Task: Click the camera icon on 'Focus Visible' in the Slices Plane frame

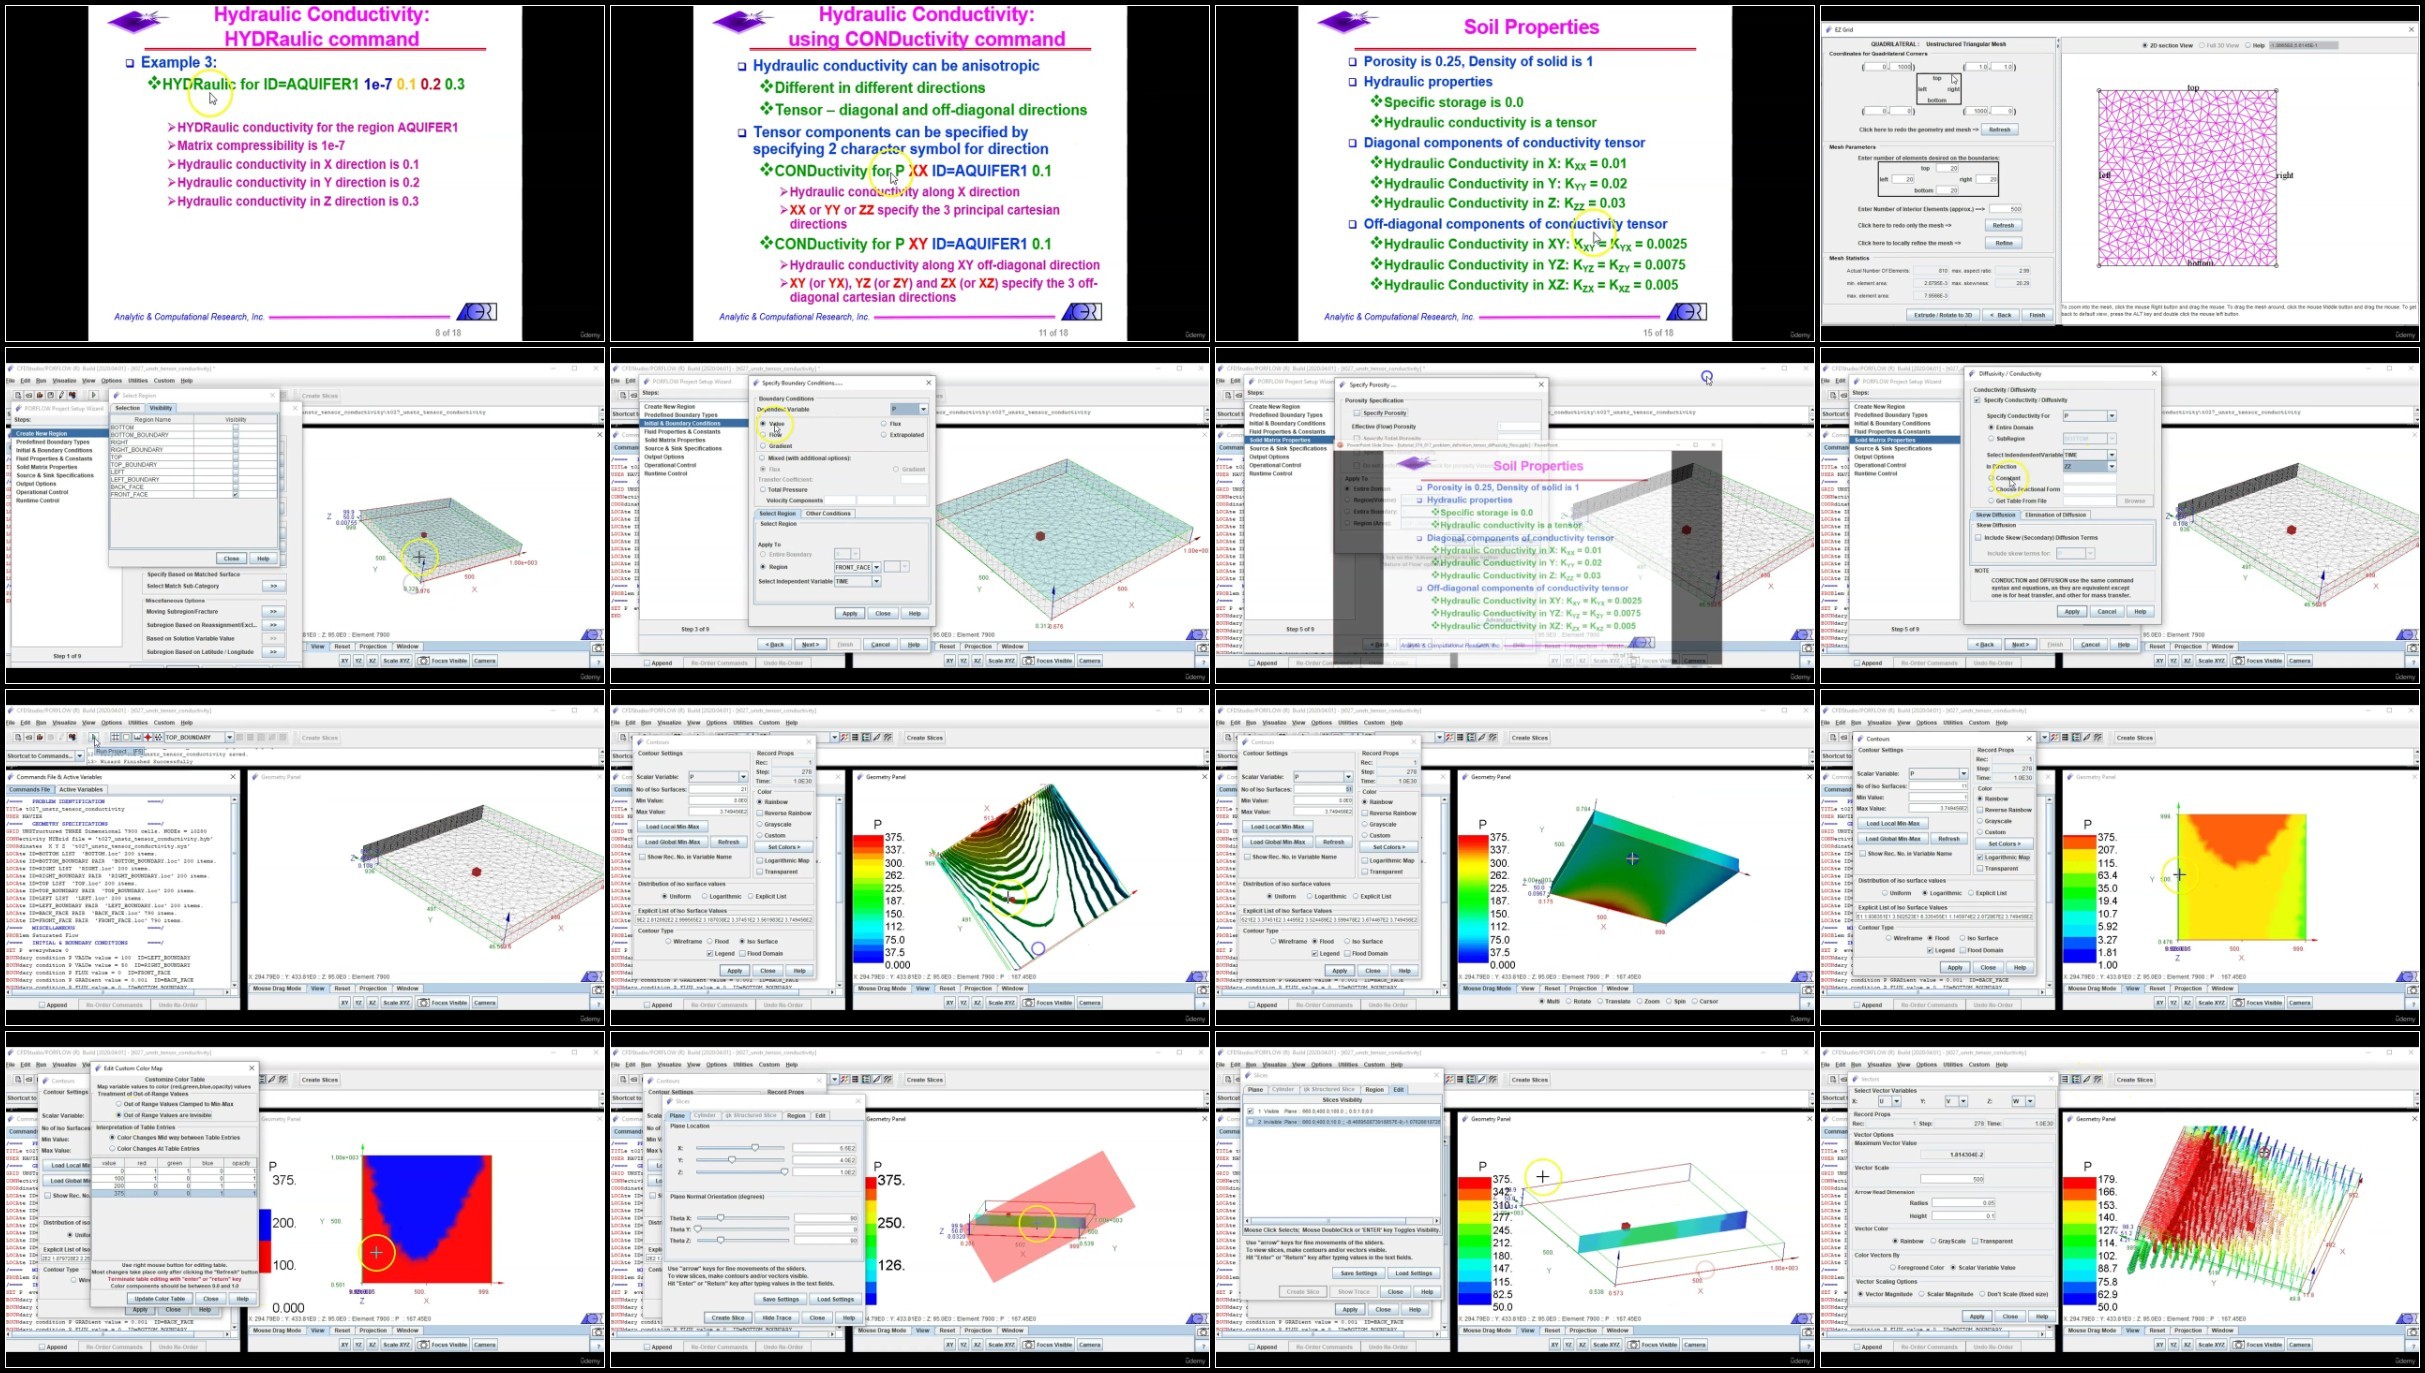Action: tap(1029, 1345)
